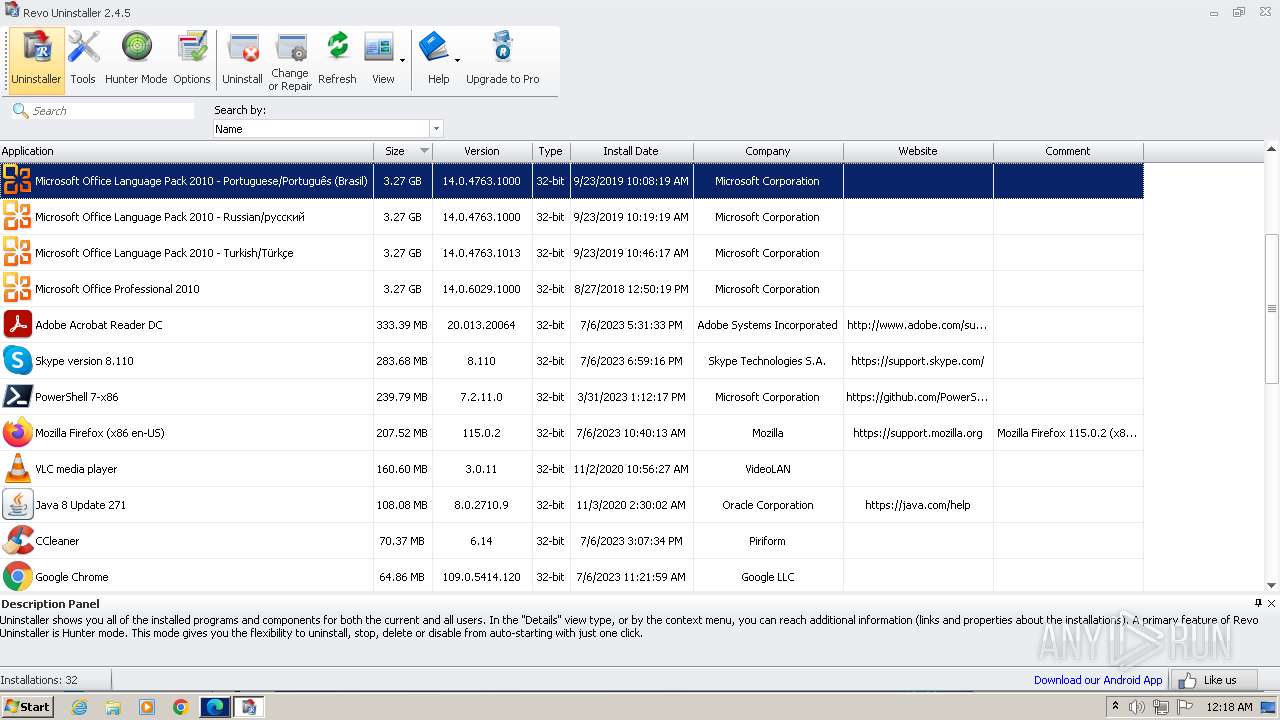Sort by Type column header
This screenshot has width=1280, height=720.
[x=551, y=151]
